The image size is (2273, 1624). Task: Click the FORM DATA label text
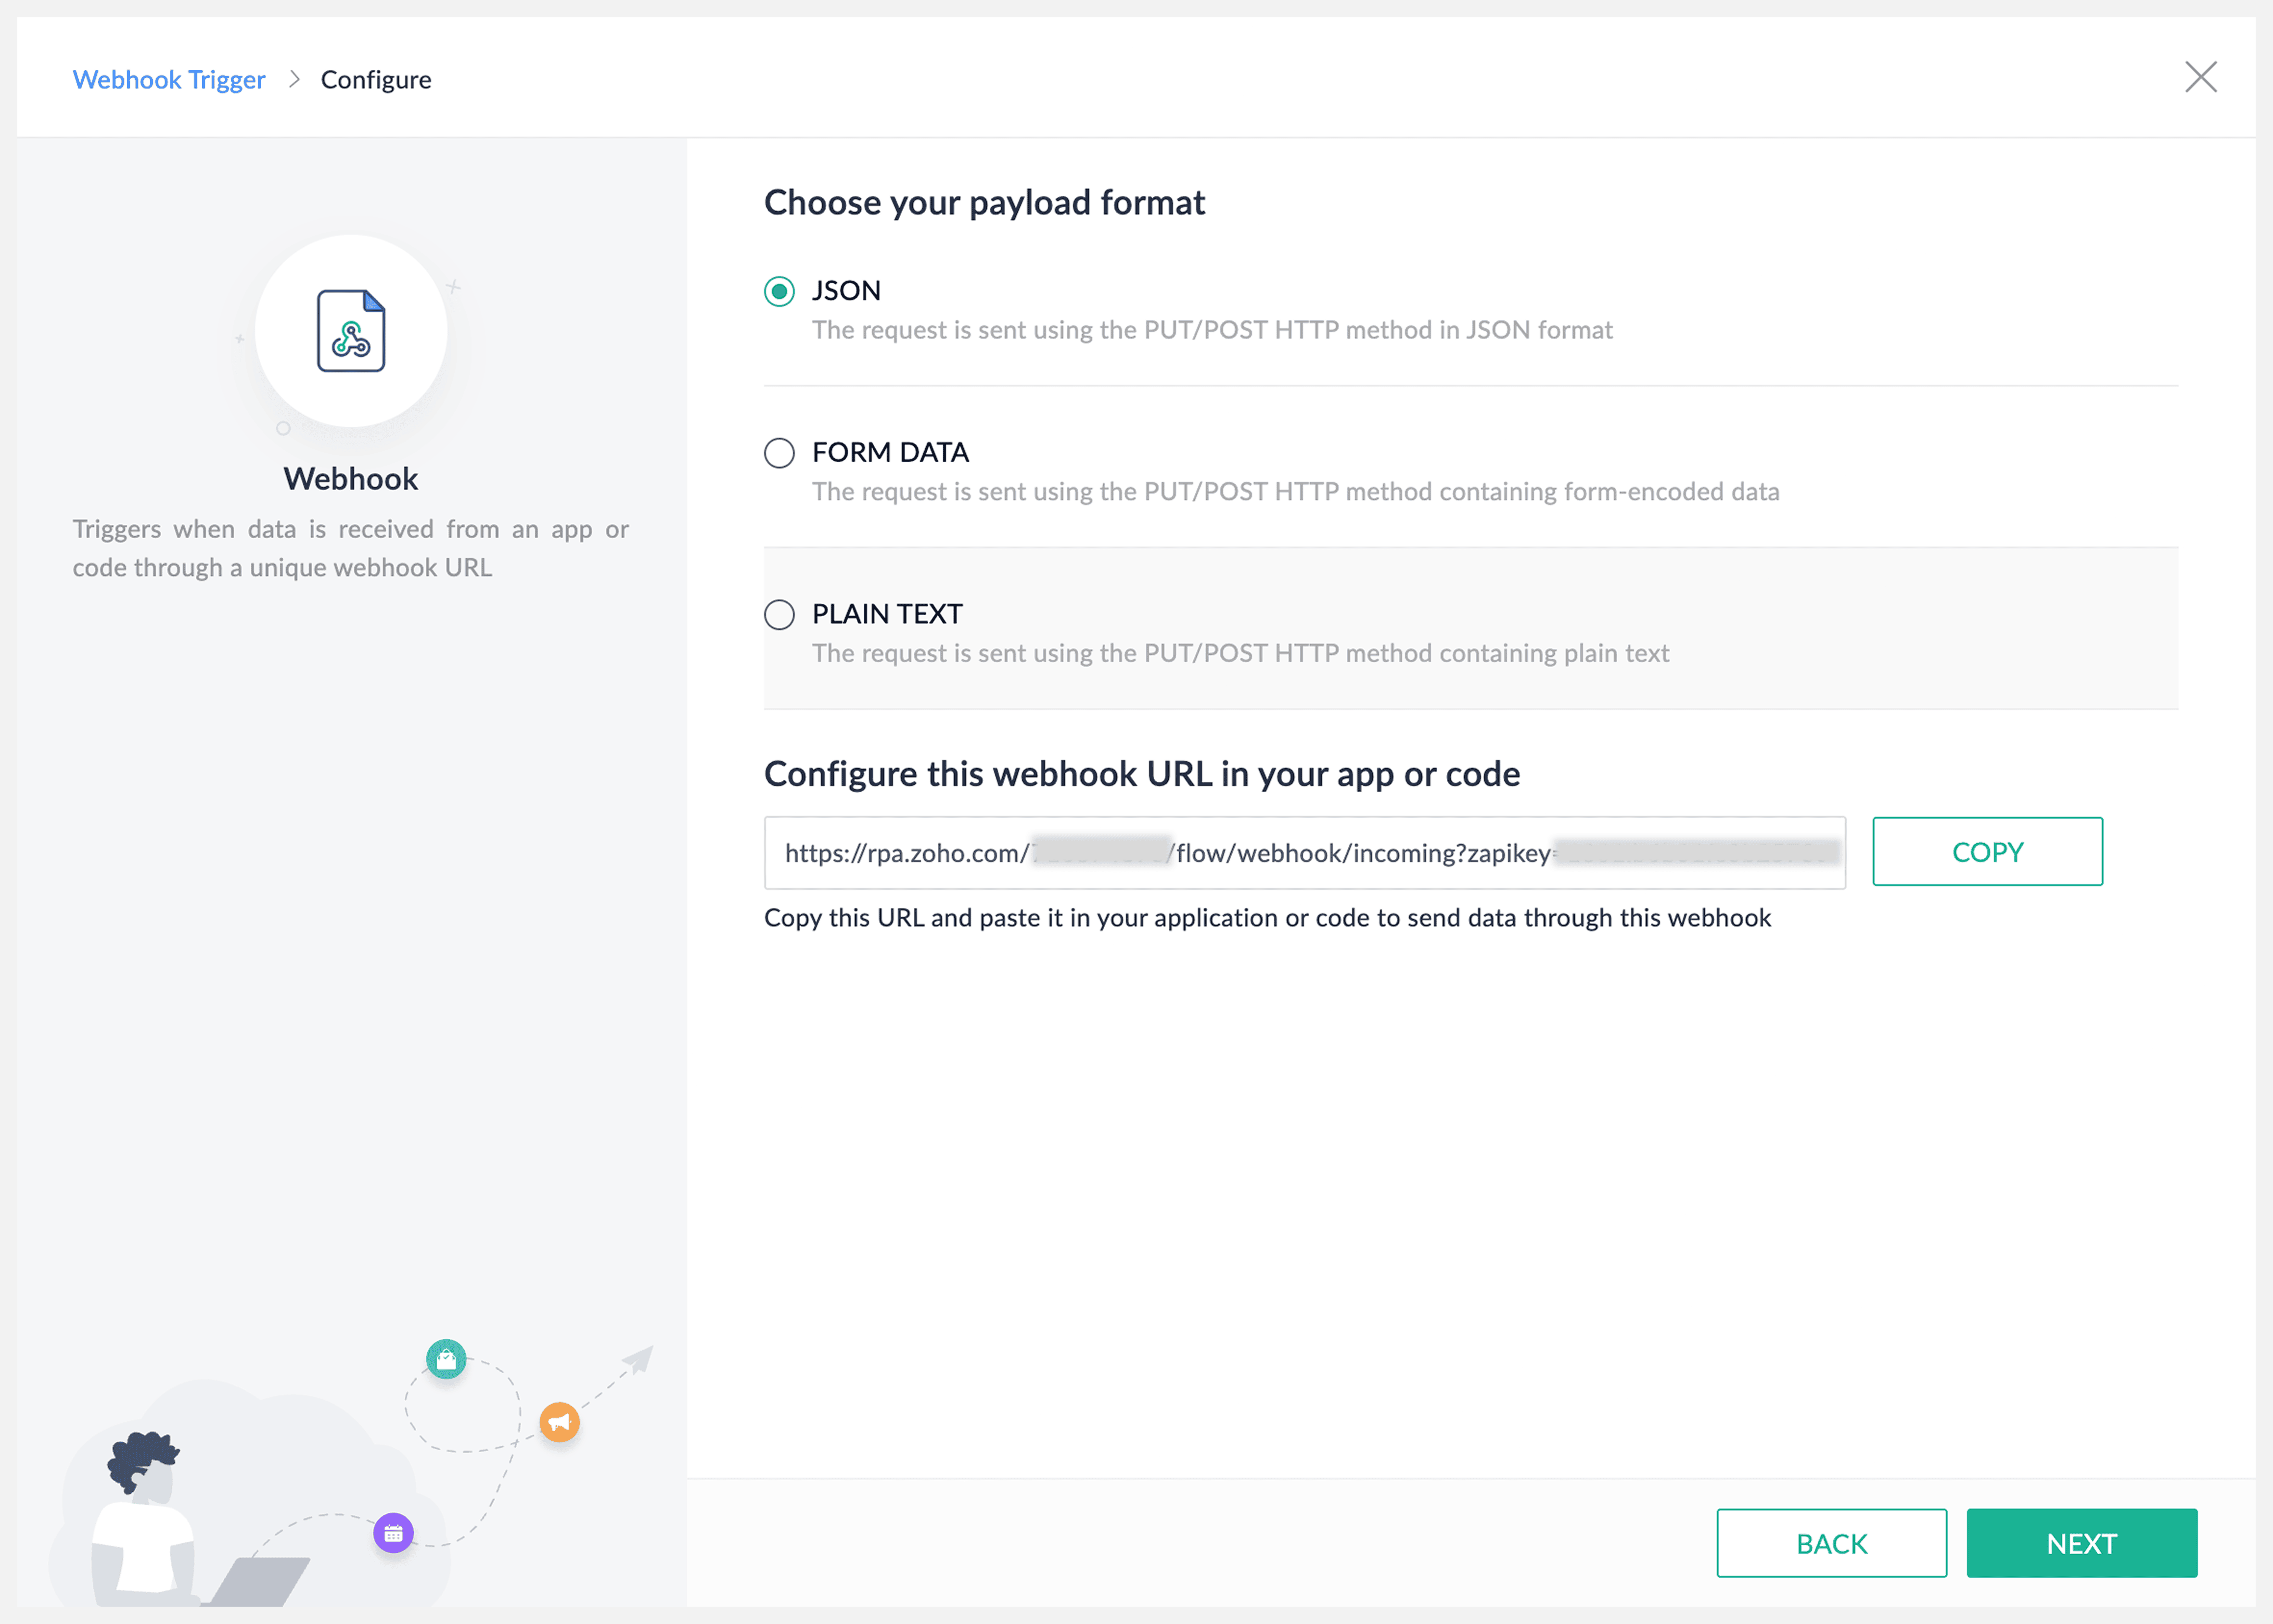[890, 452]
